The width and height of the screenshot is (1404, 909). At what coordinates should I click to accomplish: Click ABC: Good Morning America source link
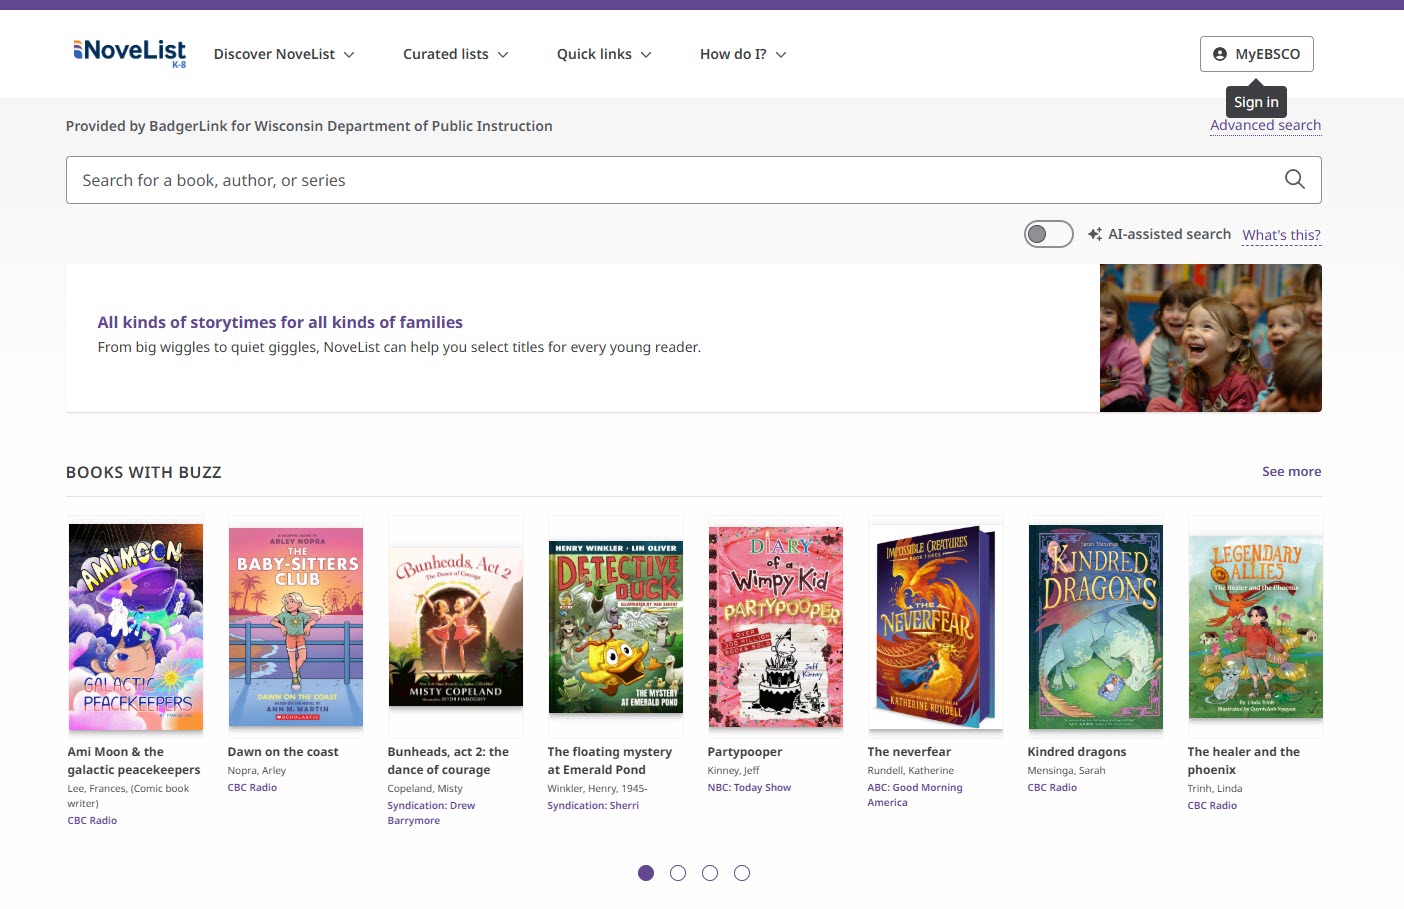pyautogui.click(x=915, y=795)
